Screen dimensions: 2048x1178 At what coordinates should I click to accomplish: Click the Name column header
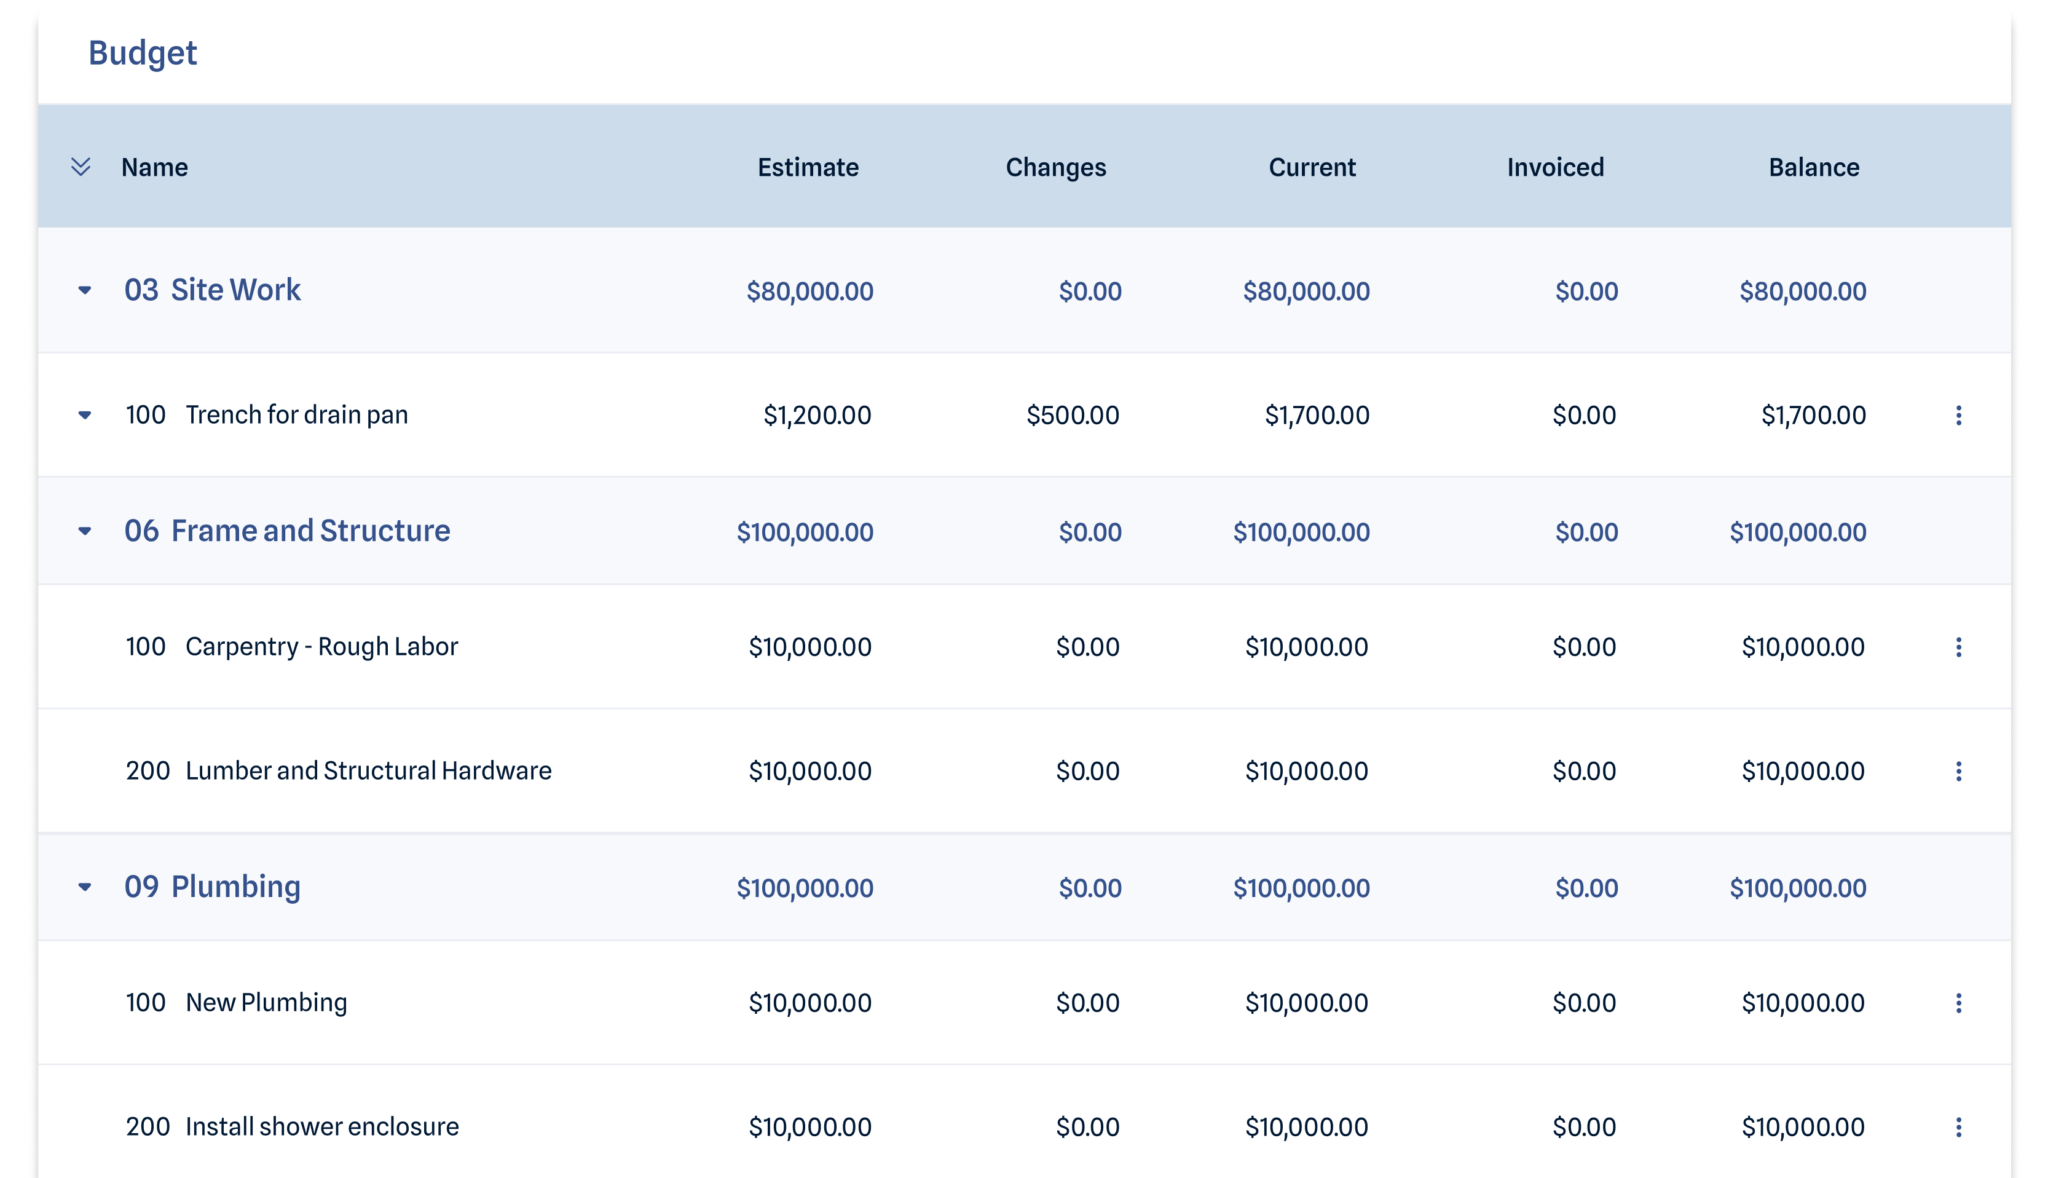(x=154, y=167)
